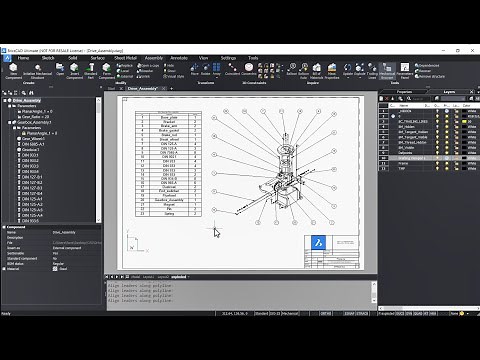Screen dimensions: 480x360
Task: Click the Replace button in Modify group
Action: [125, 66]
